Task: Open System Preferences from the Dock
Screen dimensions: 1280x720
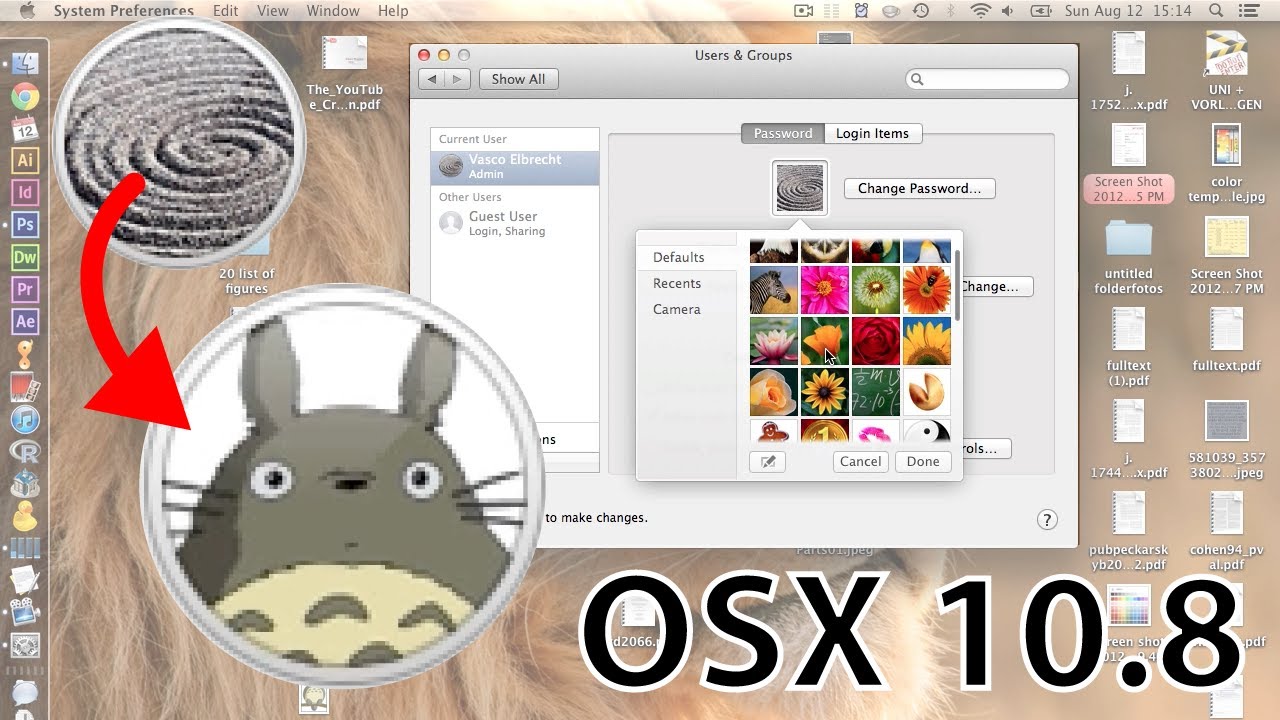Action: tap(25, 645)
